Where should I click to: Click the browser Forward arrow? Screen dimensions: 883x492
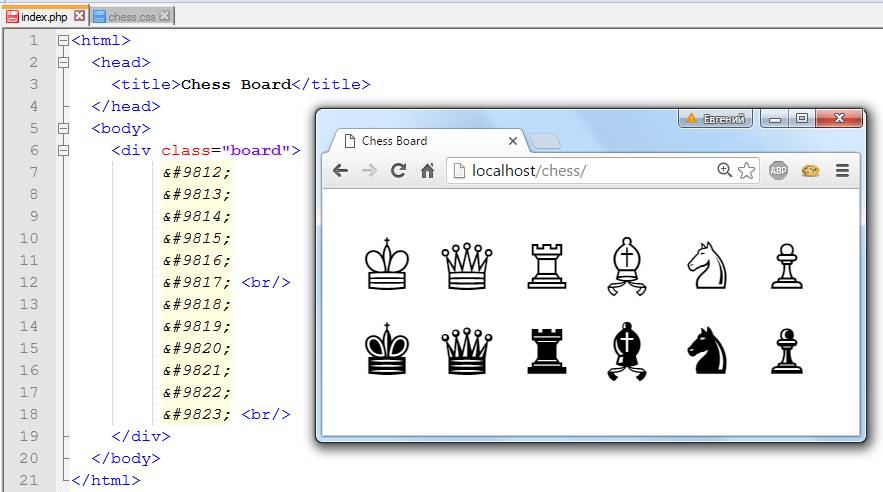click(x=369, y=171)
